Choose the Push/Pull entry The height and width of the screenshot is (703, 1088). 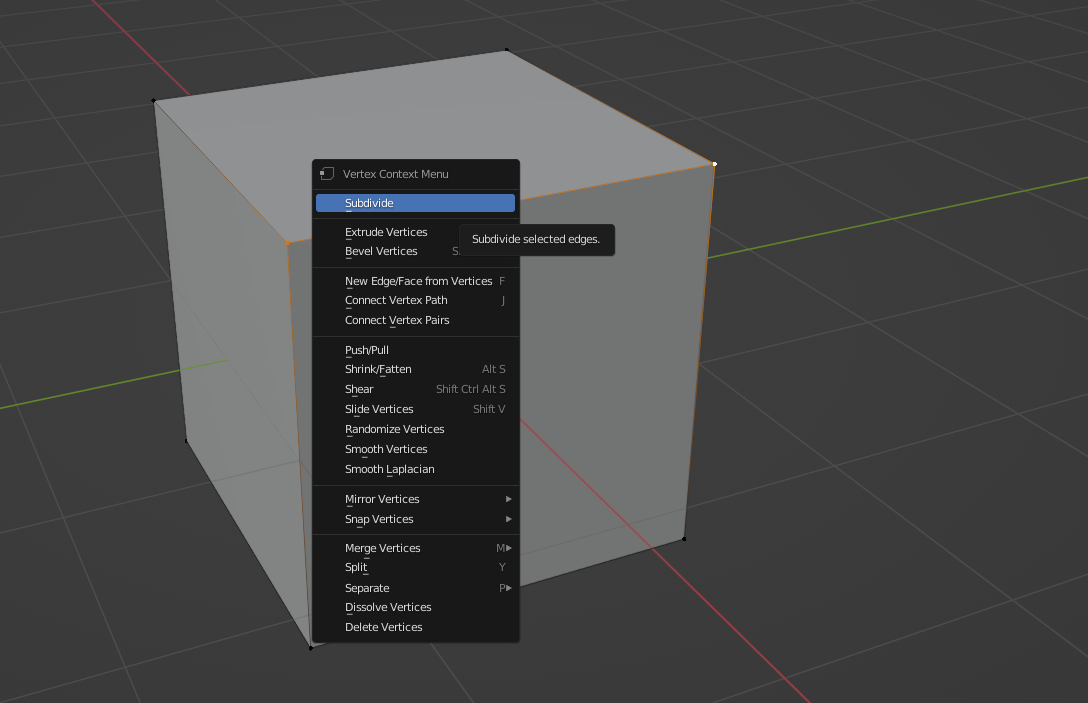click(x=415, y=350)
